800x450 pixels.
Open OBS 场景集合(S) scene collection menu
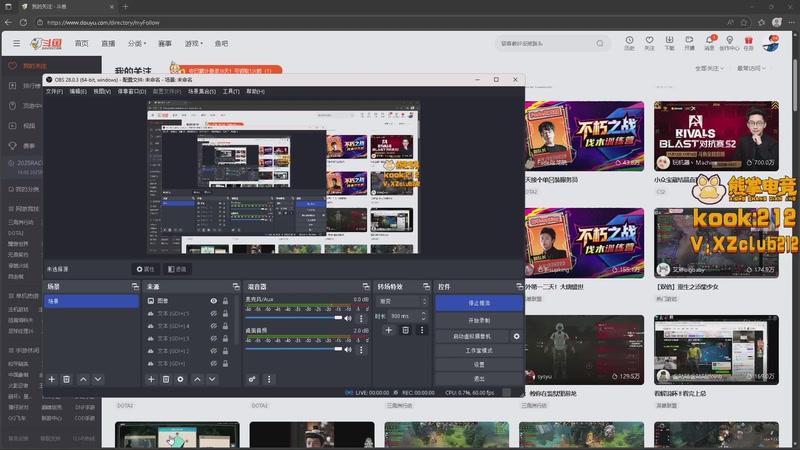[x=202, y=91]
